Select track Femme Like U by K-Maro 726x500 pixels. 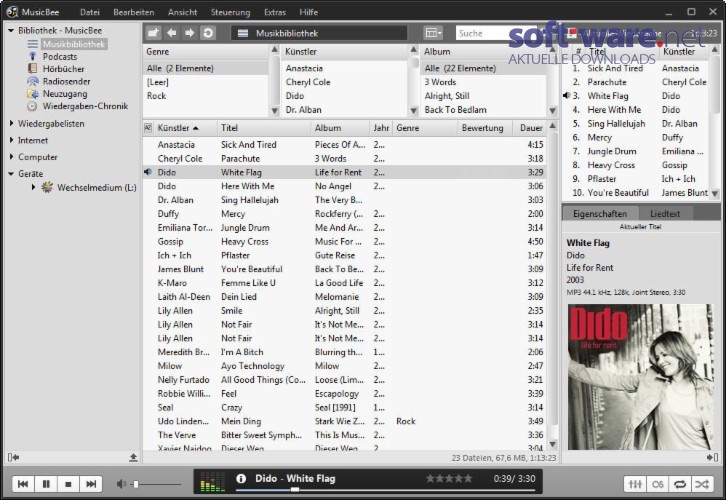pos(344,283)
